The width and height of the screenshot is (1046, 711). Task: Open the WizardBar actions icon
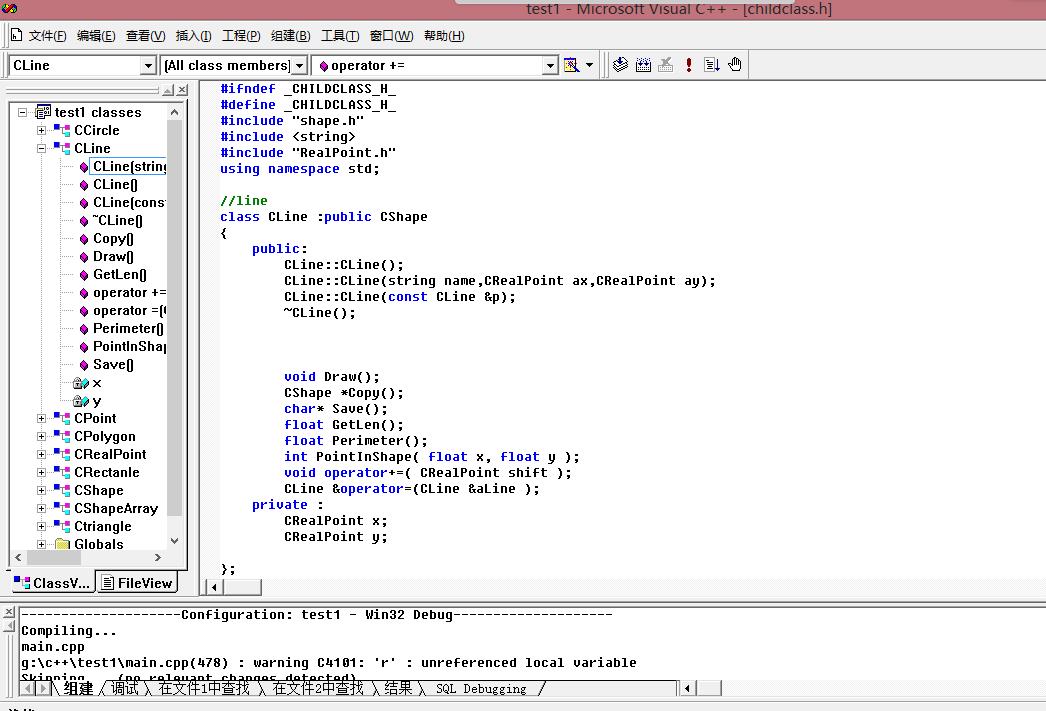point(571,65)
